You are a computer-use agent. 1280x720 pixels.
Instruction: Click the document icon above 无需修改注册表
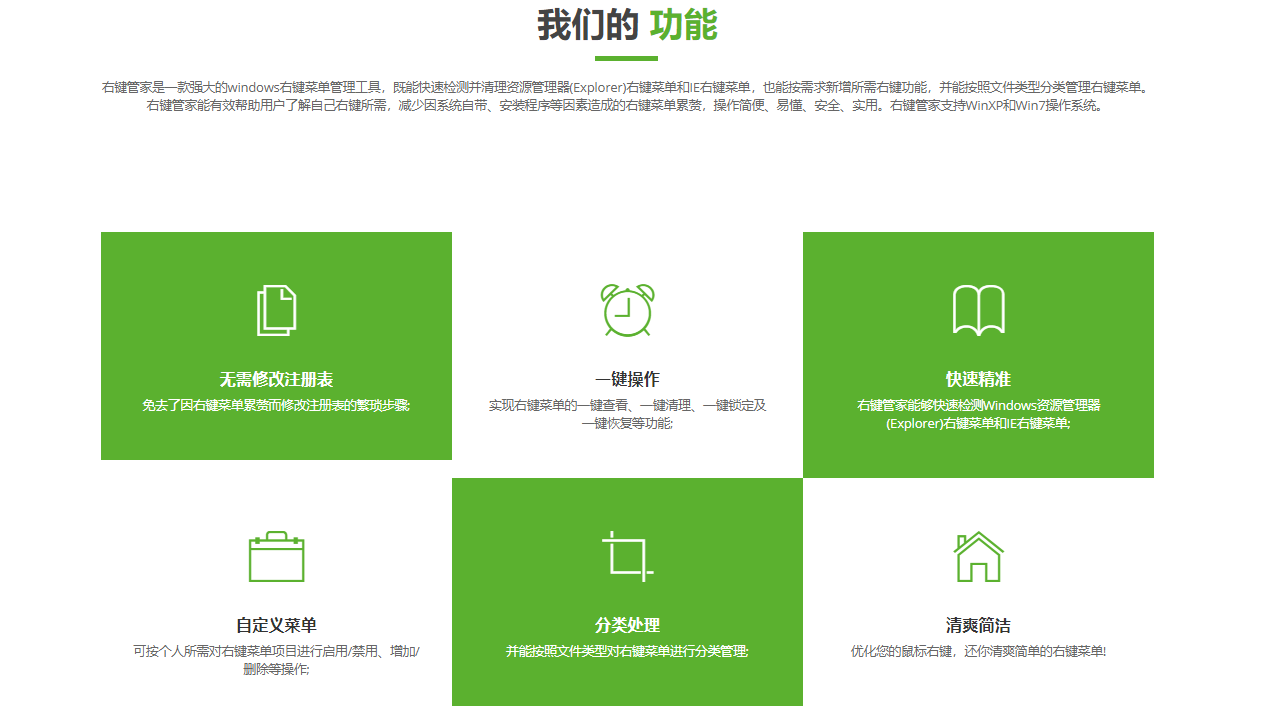276,310
